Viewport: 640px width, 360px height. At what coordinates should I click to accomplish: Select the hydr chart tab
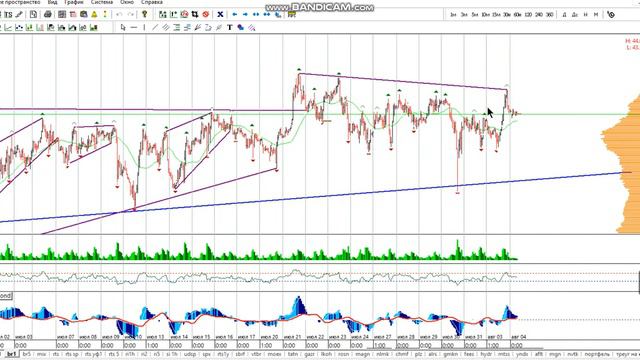tap(486, 354)
